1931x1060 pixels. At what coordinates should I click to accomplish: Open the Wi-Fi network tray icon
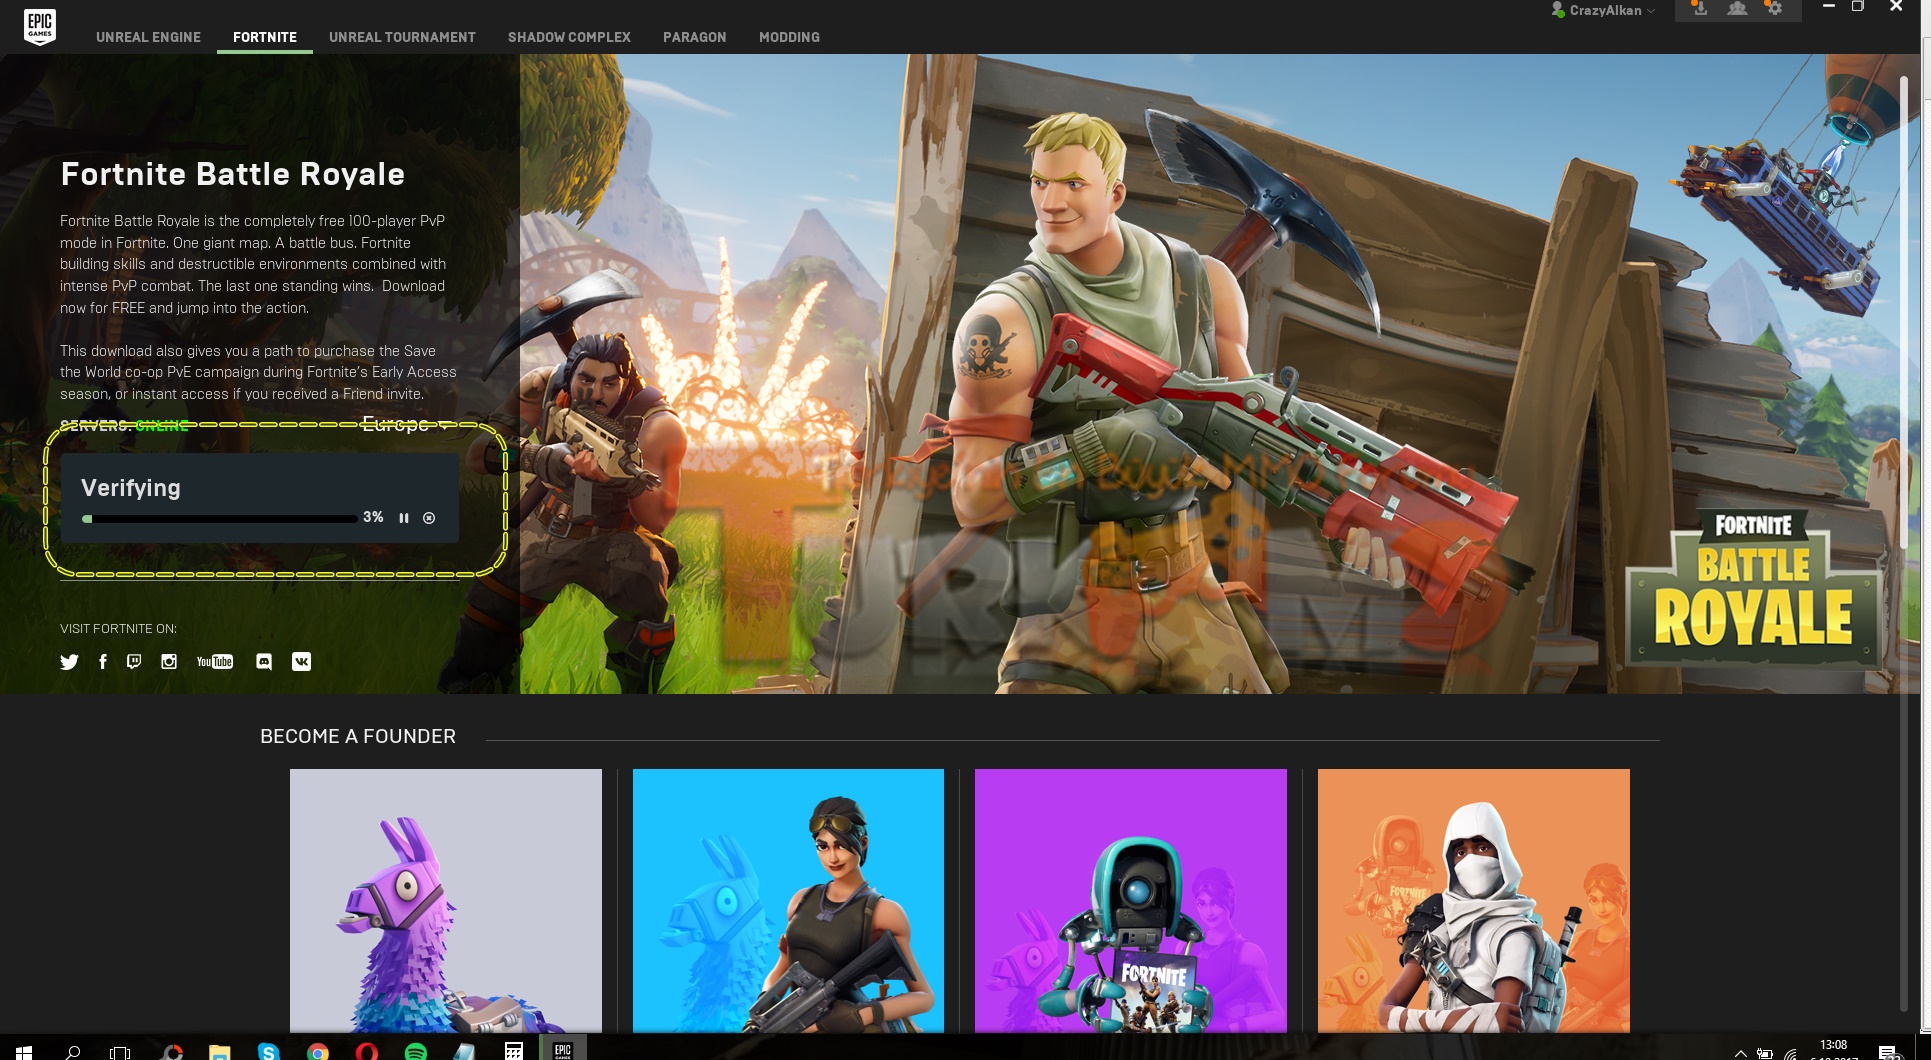coord(1790,1053)
